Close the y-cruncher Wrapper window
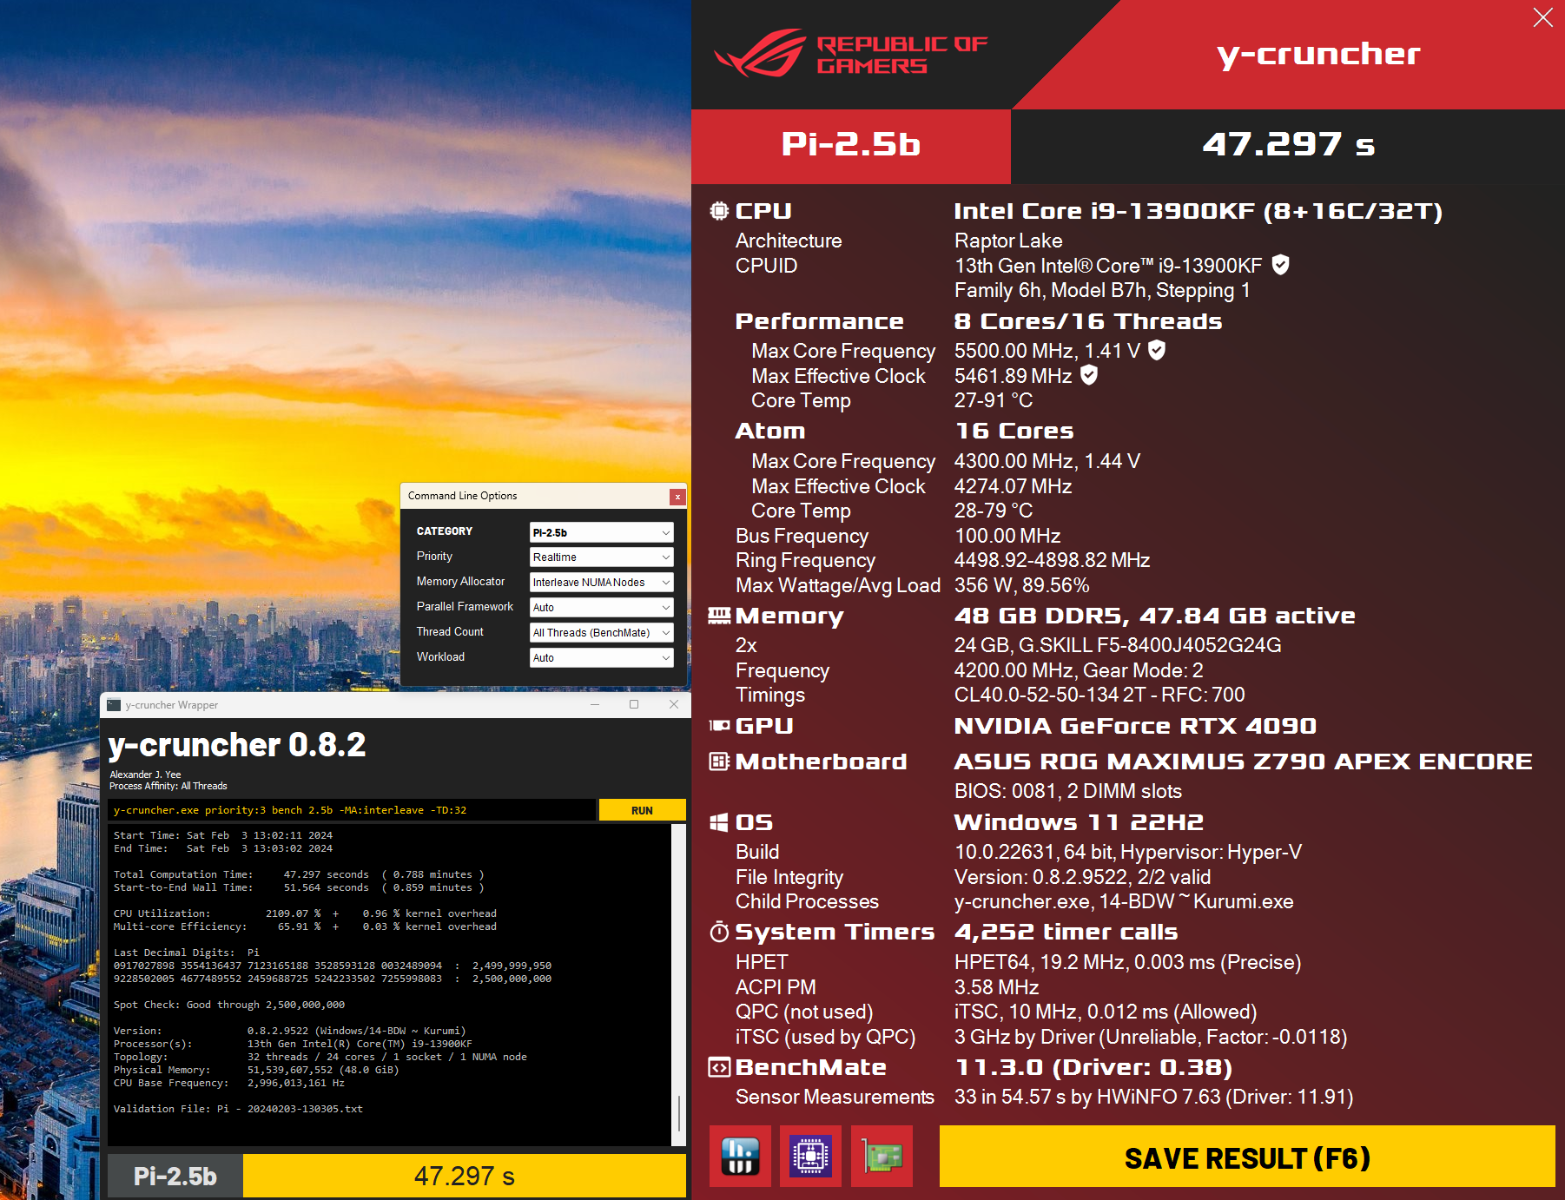Viewport: 1565px width, 1200px height. pyautogui.click(x=673, y=705)
